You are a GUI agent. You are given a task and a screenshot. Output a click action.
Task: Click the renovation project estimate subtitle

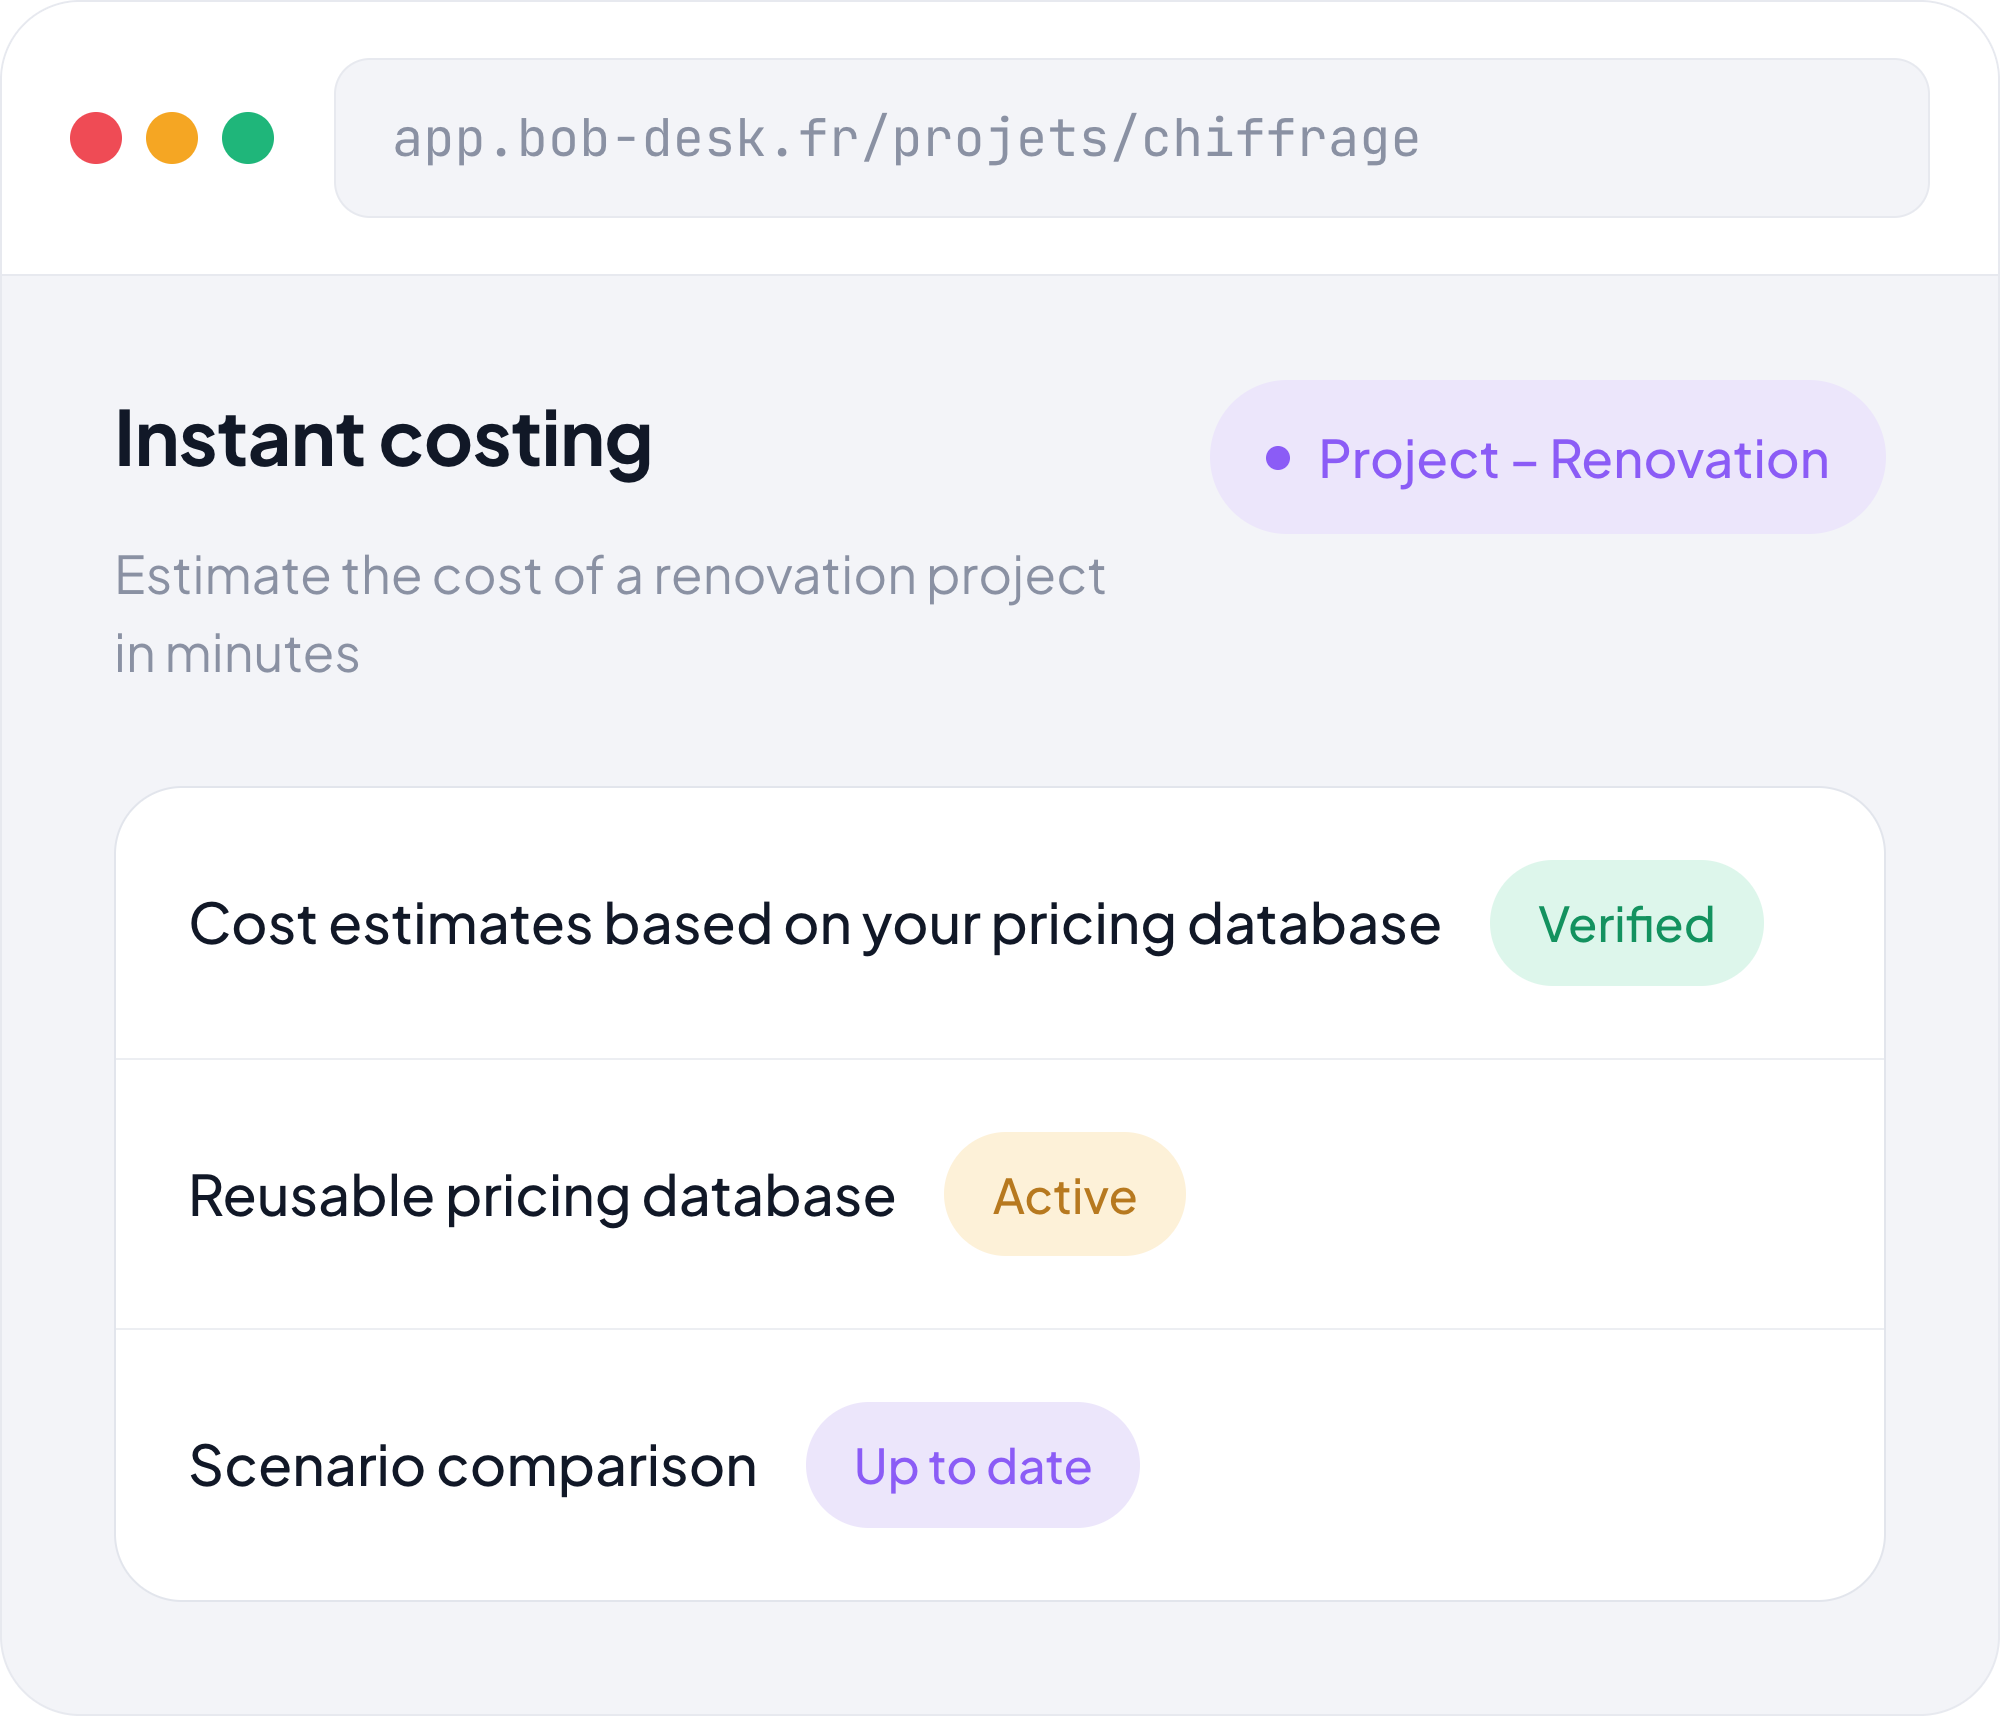point(610,615)
